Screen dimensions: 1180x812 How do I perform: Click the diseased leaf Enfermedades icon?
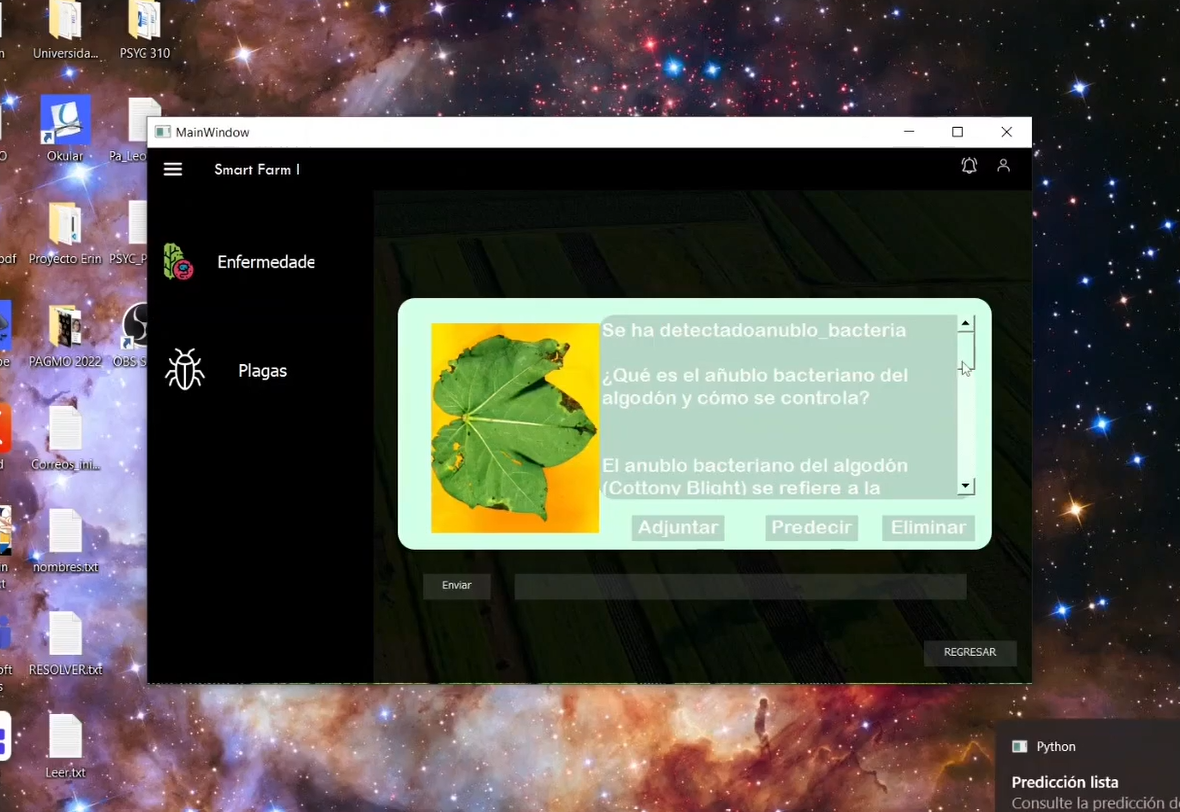(178, 262)
